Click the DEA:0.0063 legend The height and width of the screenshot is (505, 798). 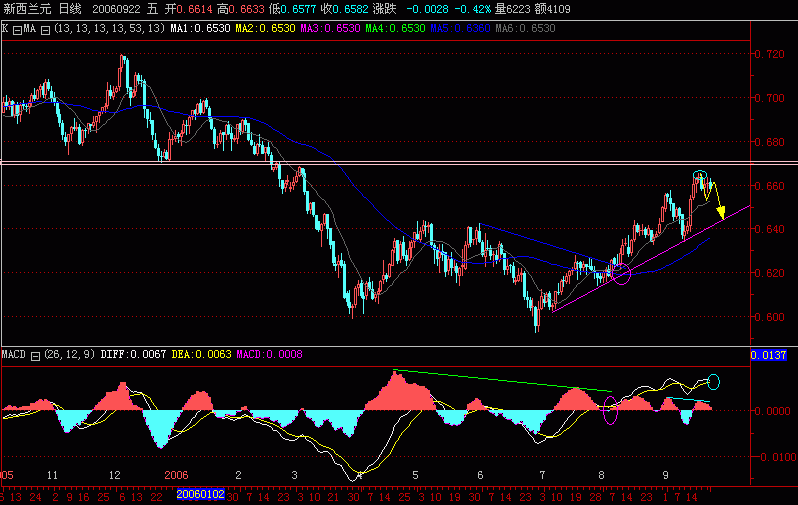201,354
